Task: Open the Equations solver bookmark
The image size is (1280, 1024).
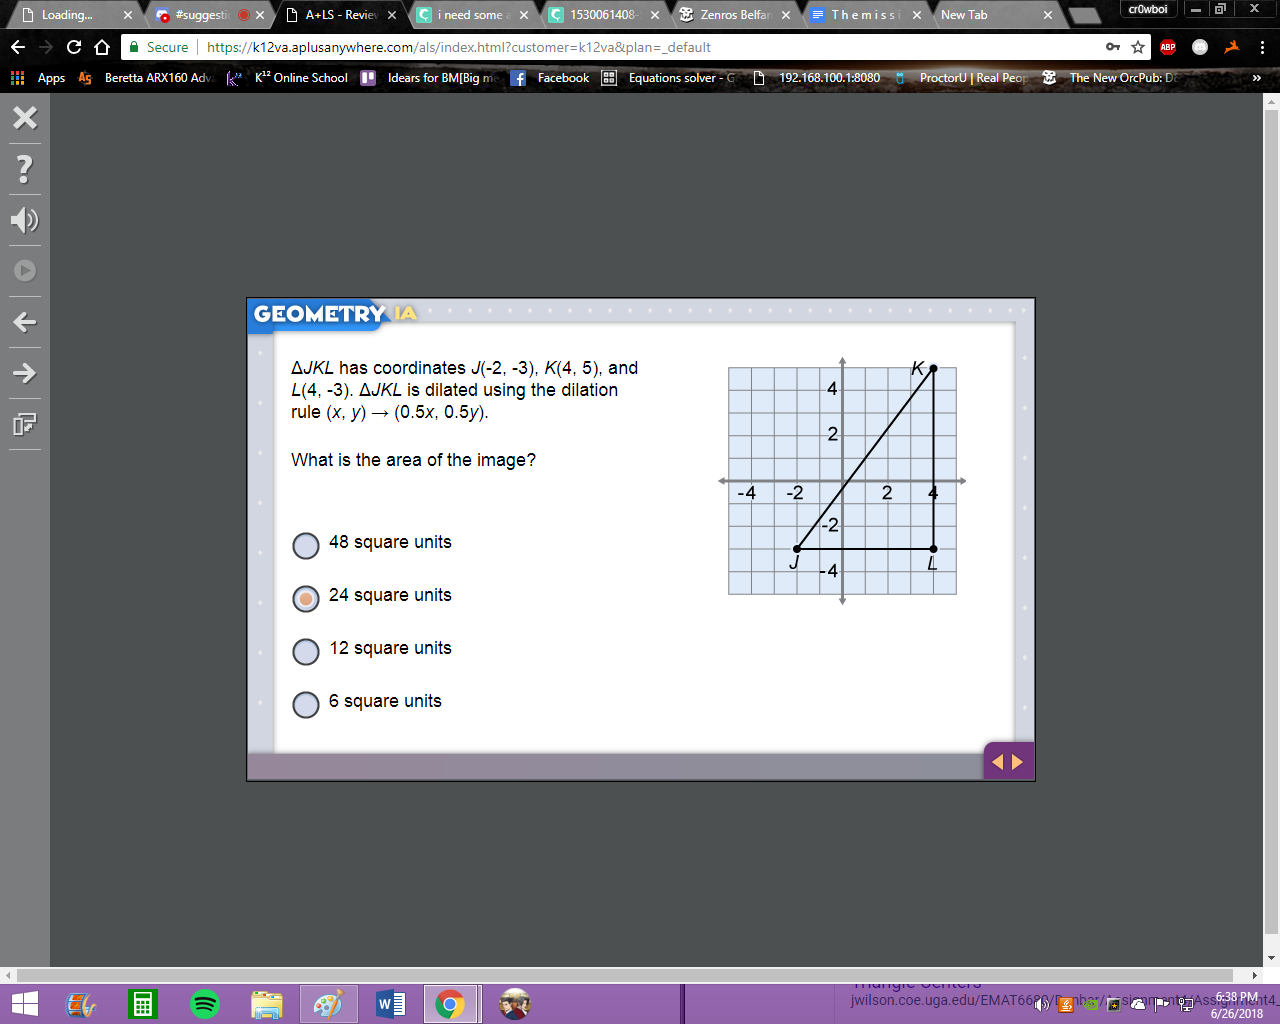Action: [668, 78]
